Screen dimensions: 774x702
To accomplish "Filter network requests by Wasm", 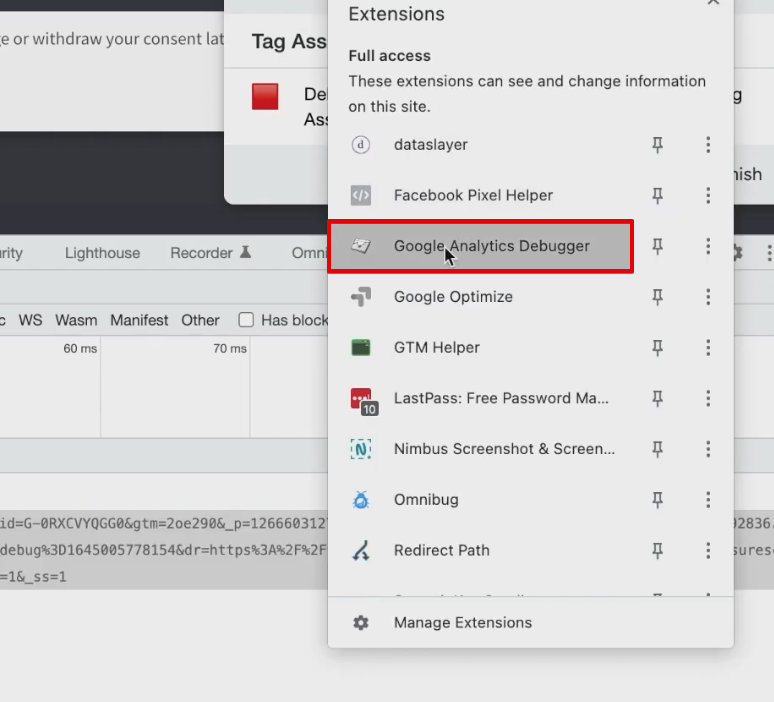I will [x=76, y=320].
